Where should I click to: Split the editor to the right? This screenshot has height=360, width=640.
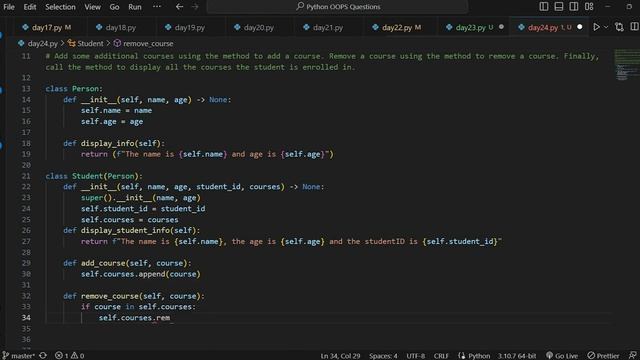(634, 27)
